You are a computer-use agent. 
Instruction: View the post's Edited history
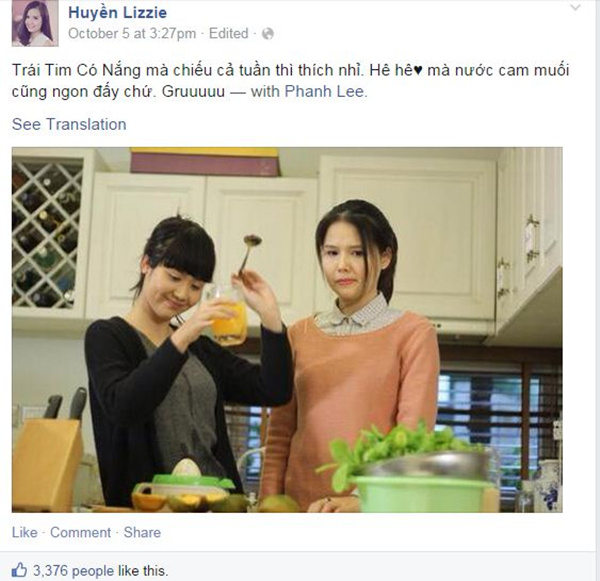pos(228,34)
